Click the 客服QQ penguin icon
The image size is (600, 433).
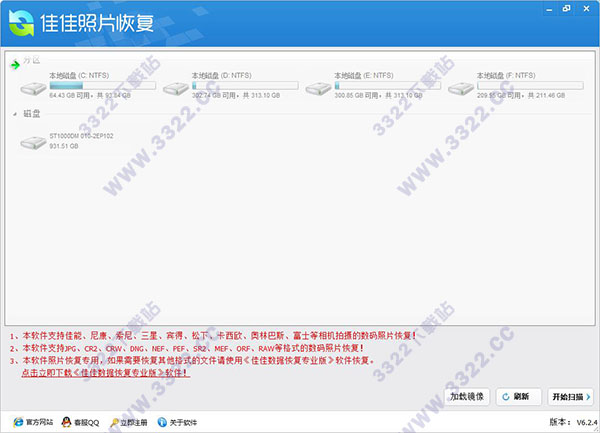click(66, 422)
